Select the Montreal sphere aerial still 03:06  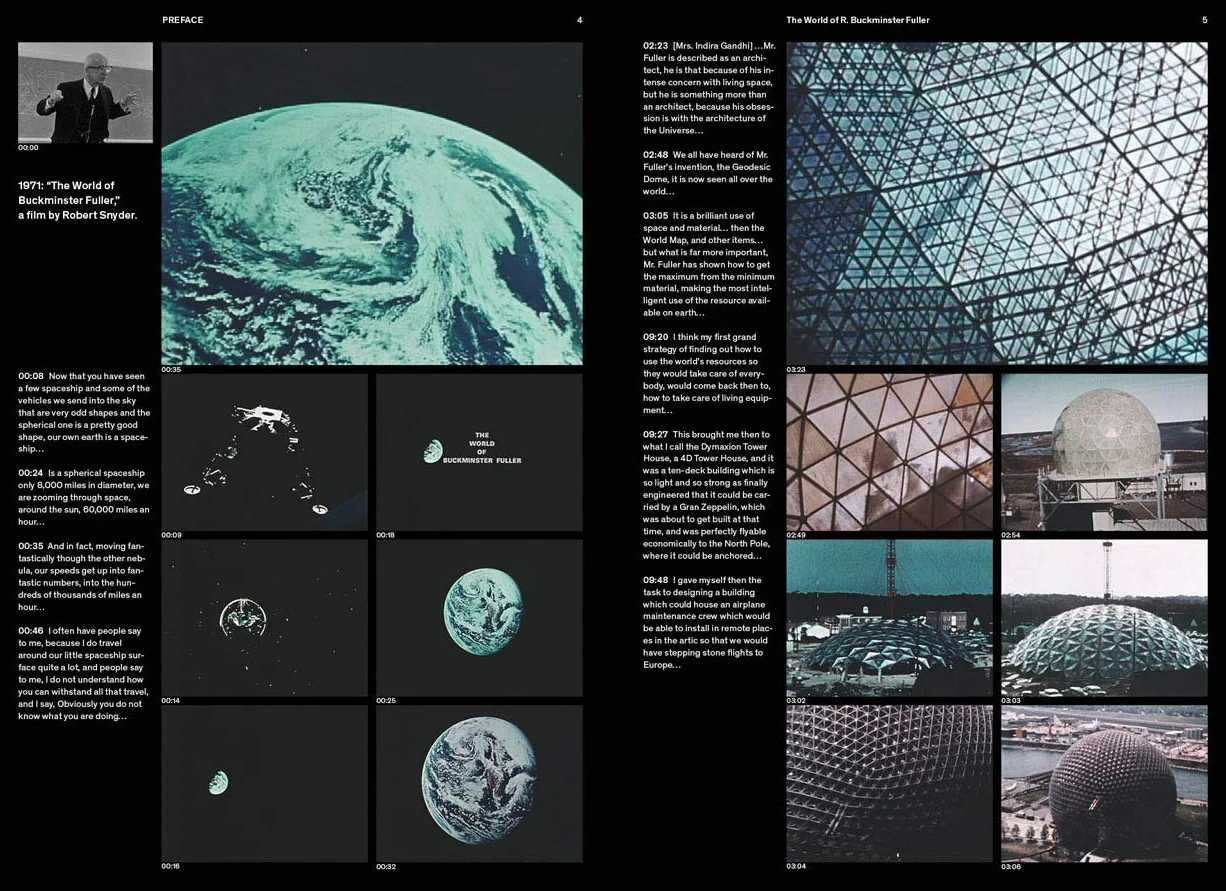pos(1104,783)
